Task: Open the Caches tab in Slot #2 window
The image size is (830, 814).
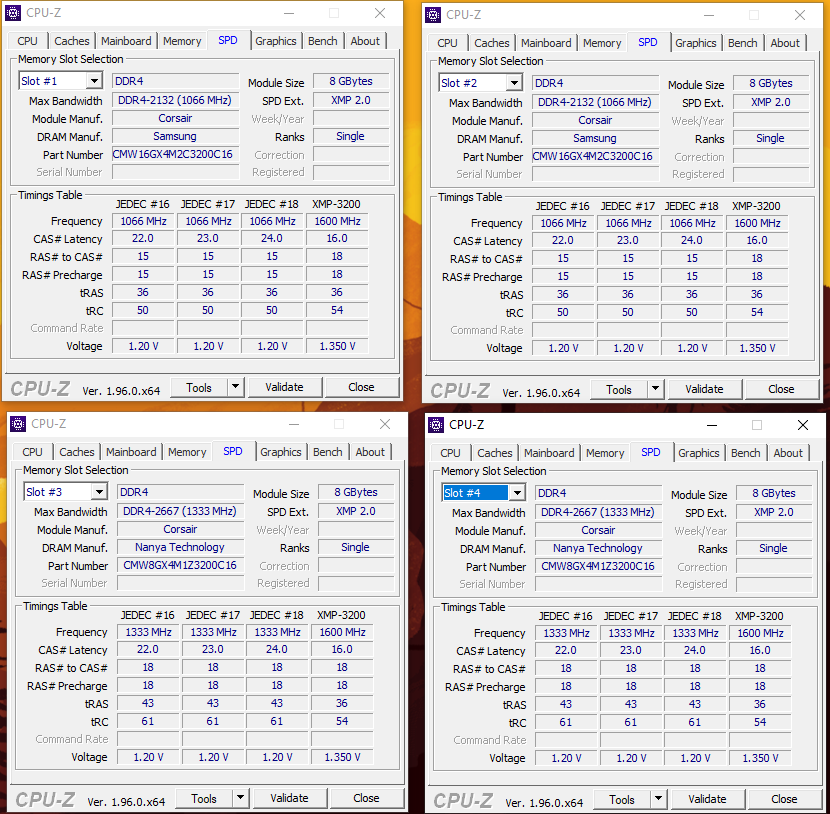Action: click(492, 43)
